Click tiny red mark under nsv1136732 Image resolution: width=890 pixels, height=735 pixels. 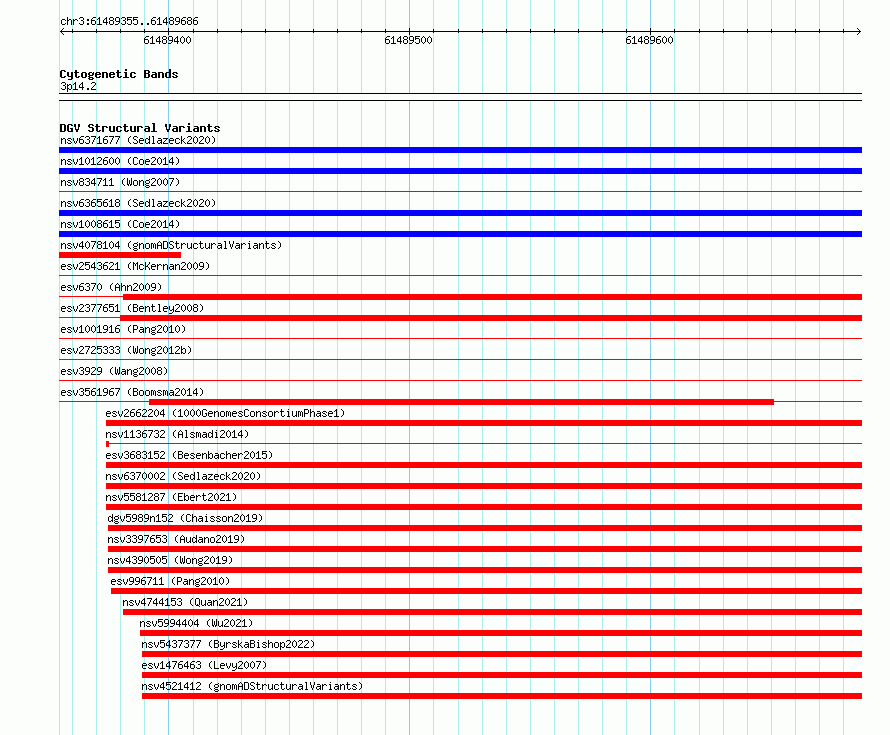coord(107,444)
